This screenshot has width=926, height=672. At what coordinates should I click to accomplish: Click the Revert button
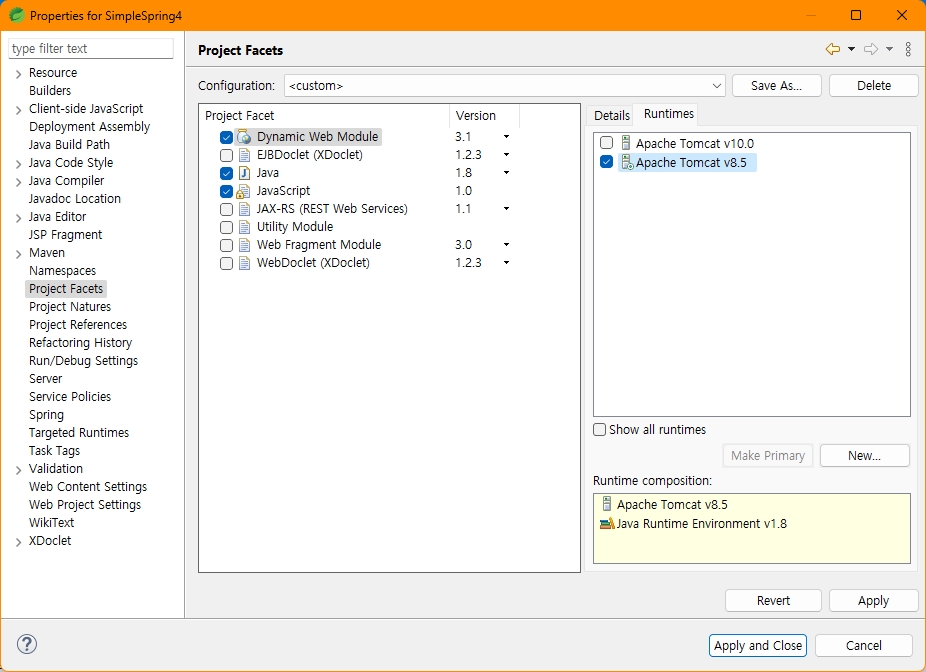coord(773,601)
